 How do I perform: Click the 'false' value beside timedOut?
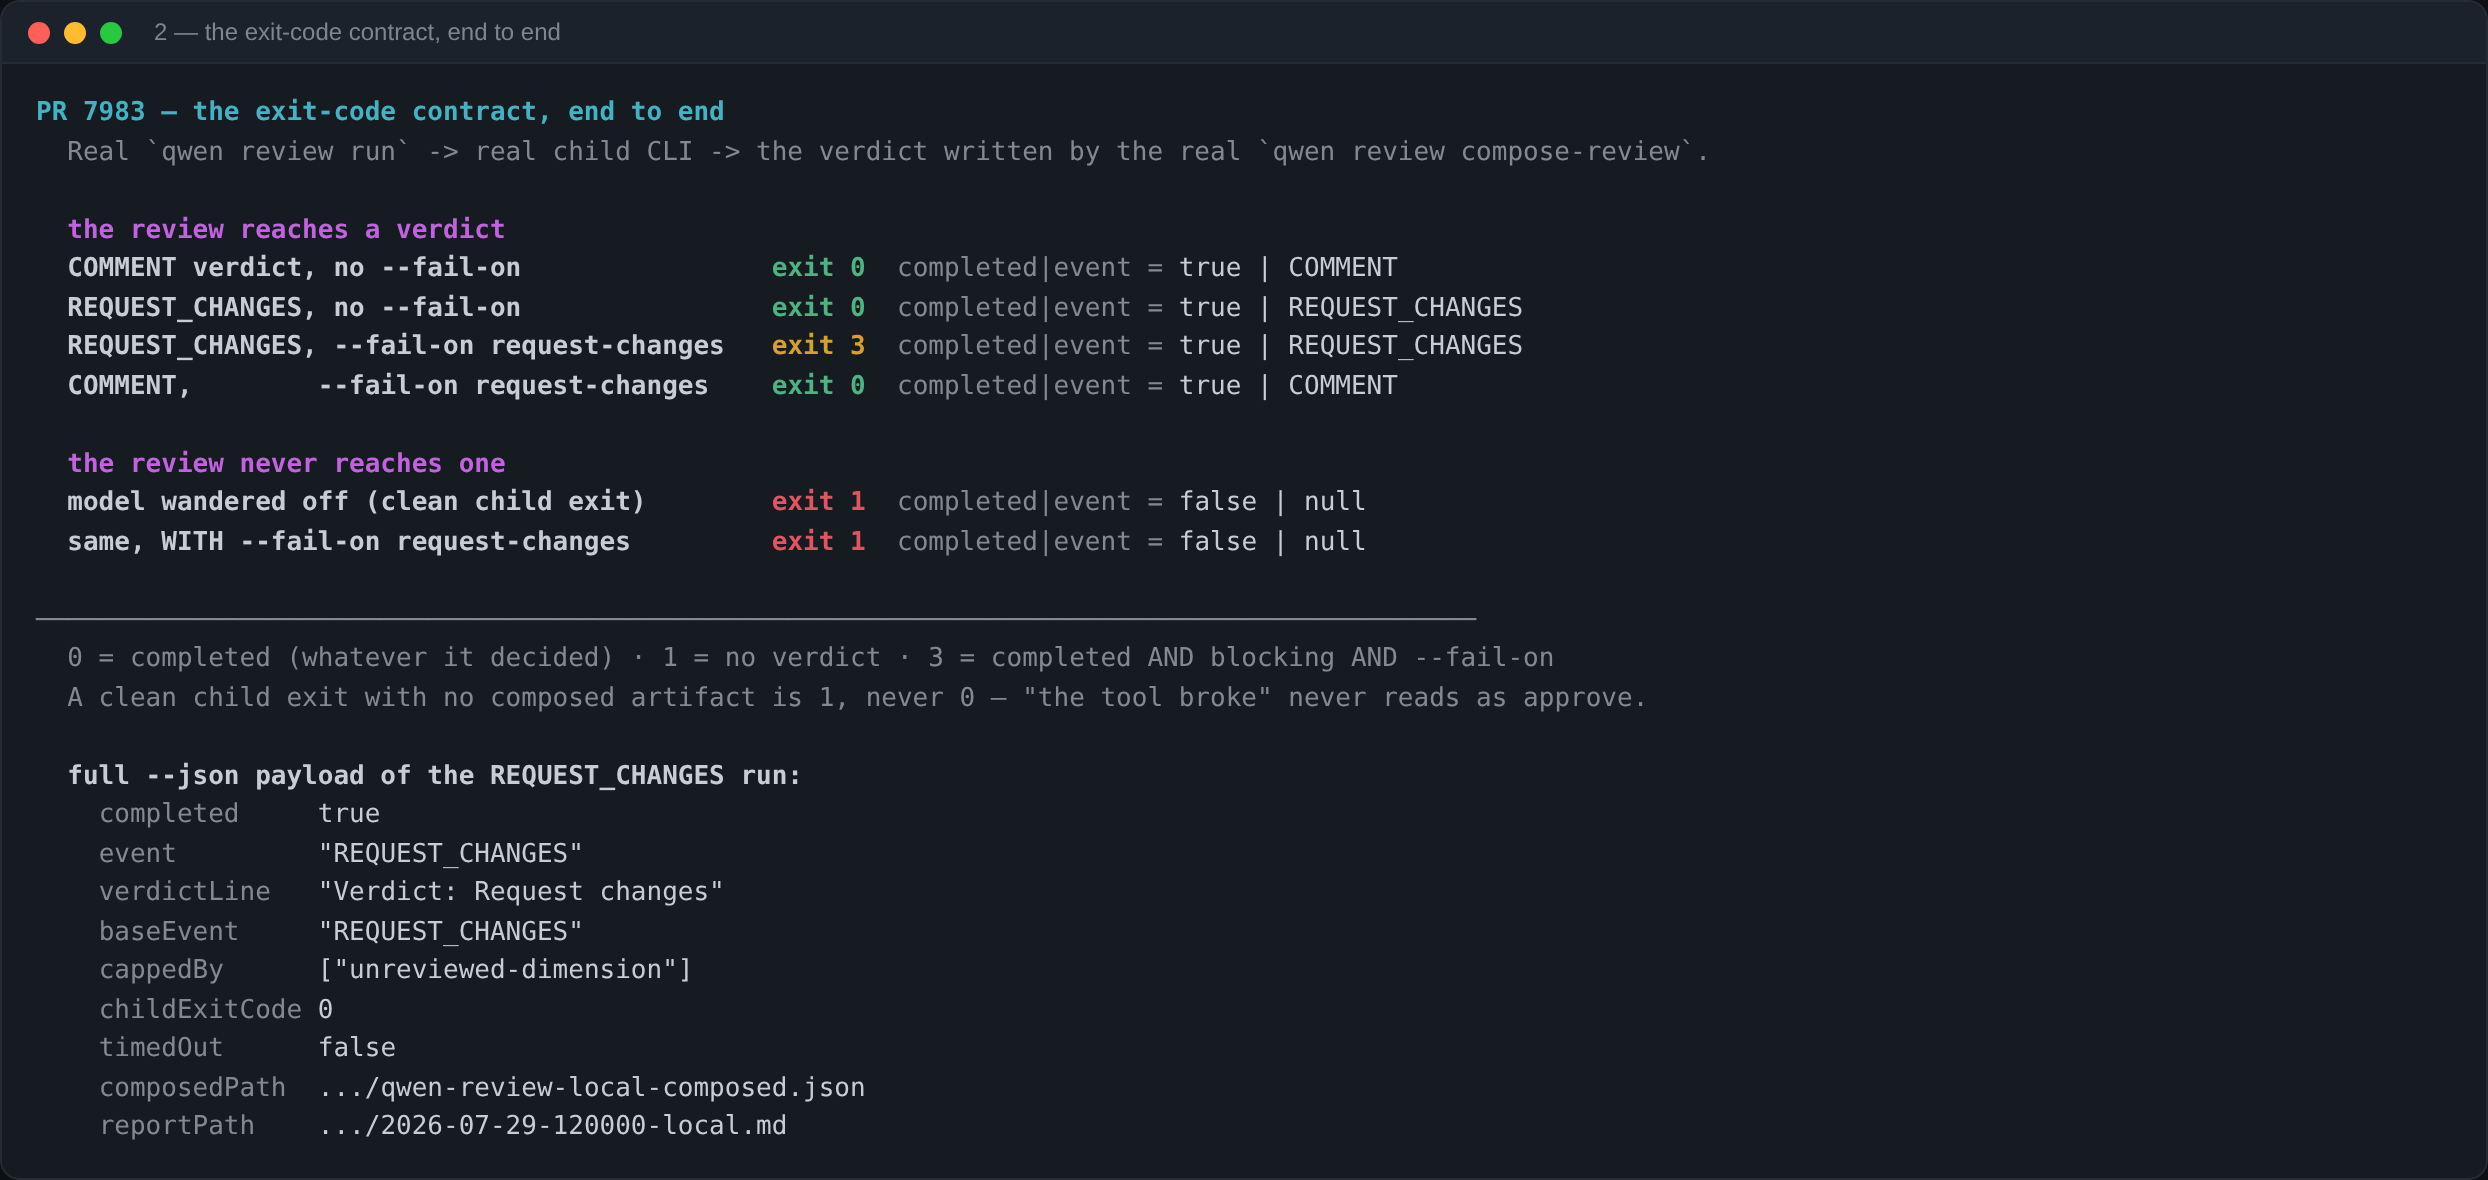pos(357,1047)
